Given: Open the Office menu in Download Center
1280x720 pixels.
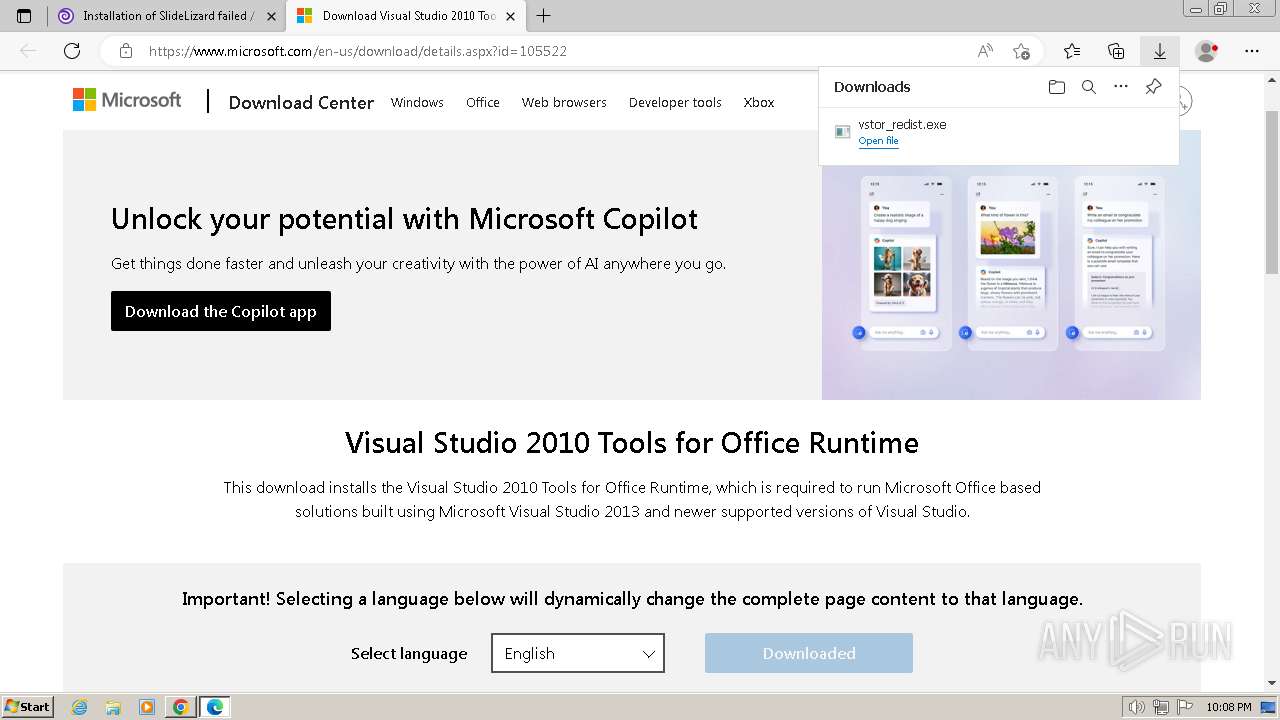Looking at the screenshot, I should tap(483, 103).
